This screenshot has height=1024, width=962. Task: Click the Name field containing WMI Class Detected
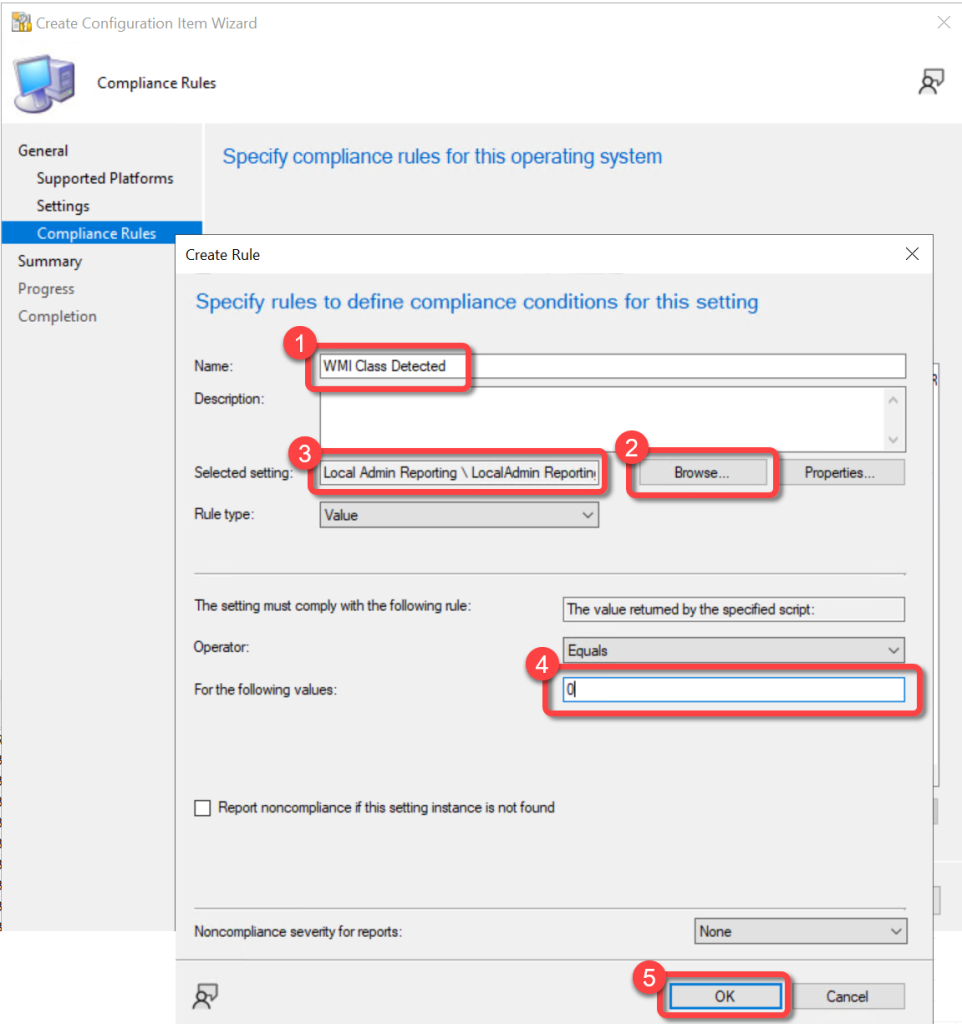pos(612,366)
